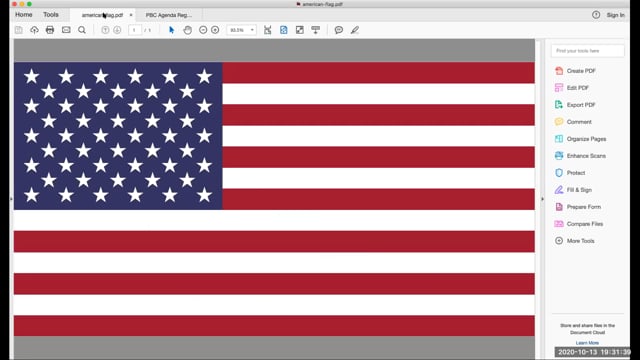Click the Learn More link
The width and height of the screenshot is (640, 360).
coord(587,343)
